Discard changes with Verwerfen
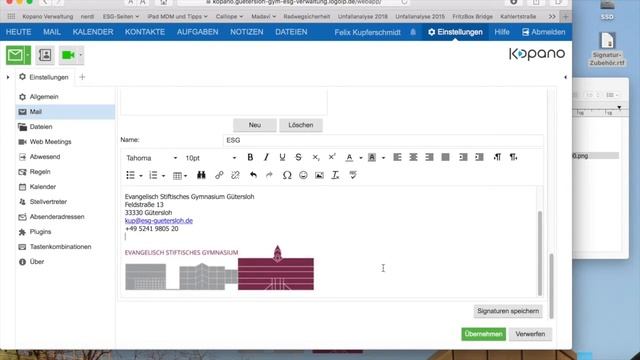This screenshot has height=360, width=640. click(530, 334)
